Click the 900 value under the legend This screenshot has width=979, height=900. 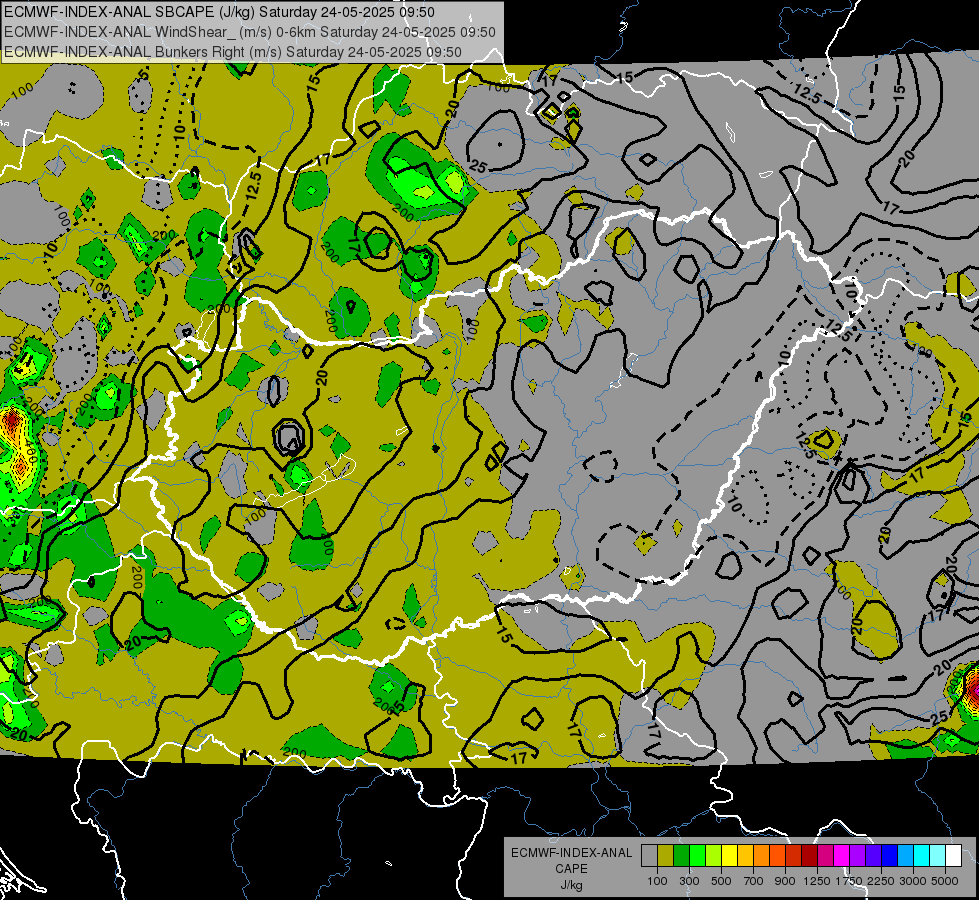pos(785,881)
